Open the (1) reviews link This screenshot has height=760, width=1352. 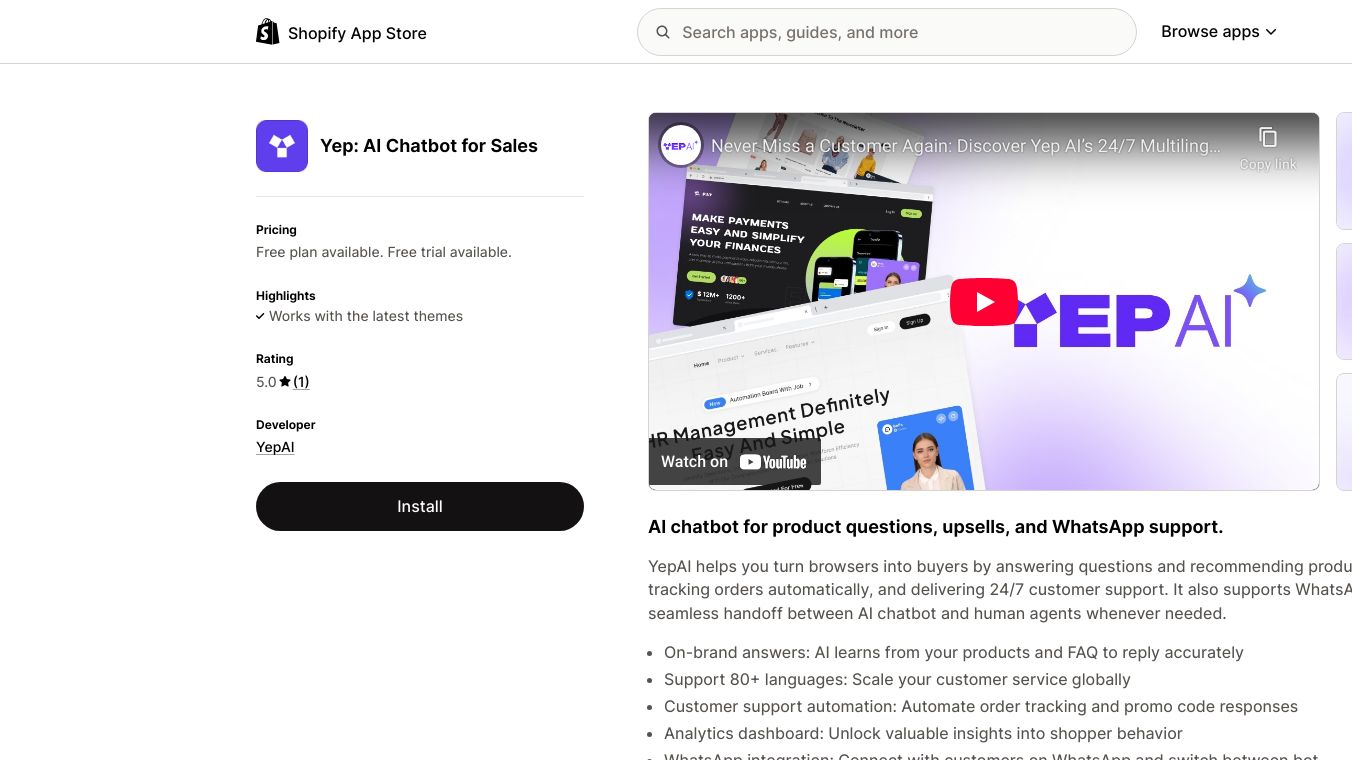(301, 382)
